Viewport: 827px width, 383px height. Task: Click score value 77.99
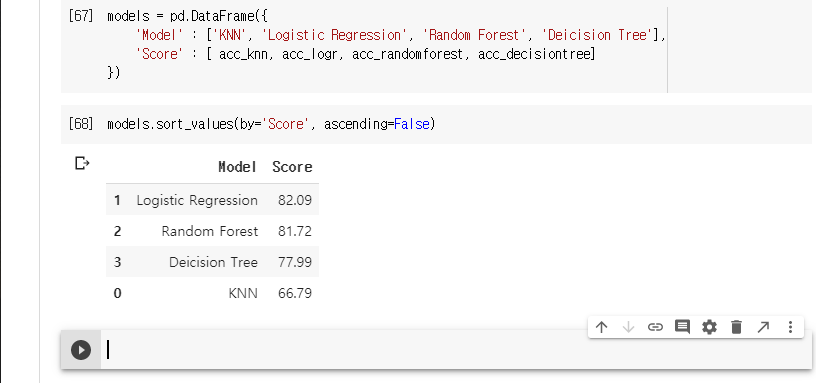pos(295,262)
